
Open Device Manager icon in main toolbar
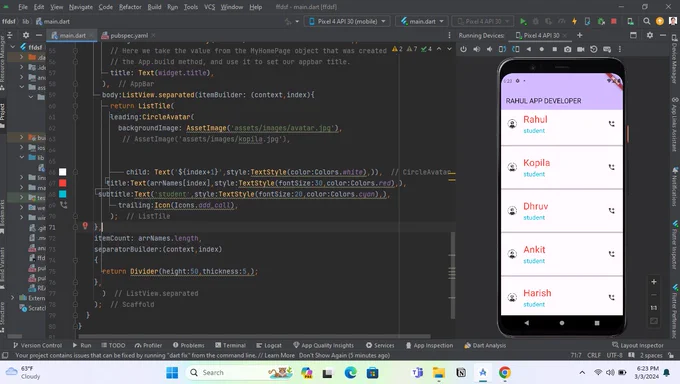pos(630,21)
